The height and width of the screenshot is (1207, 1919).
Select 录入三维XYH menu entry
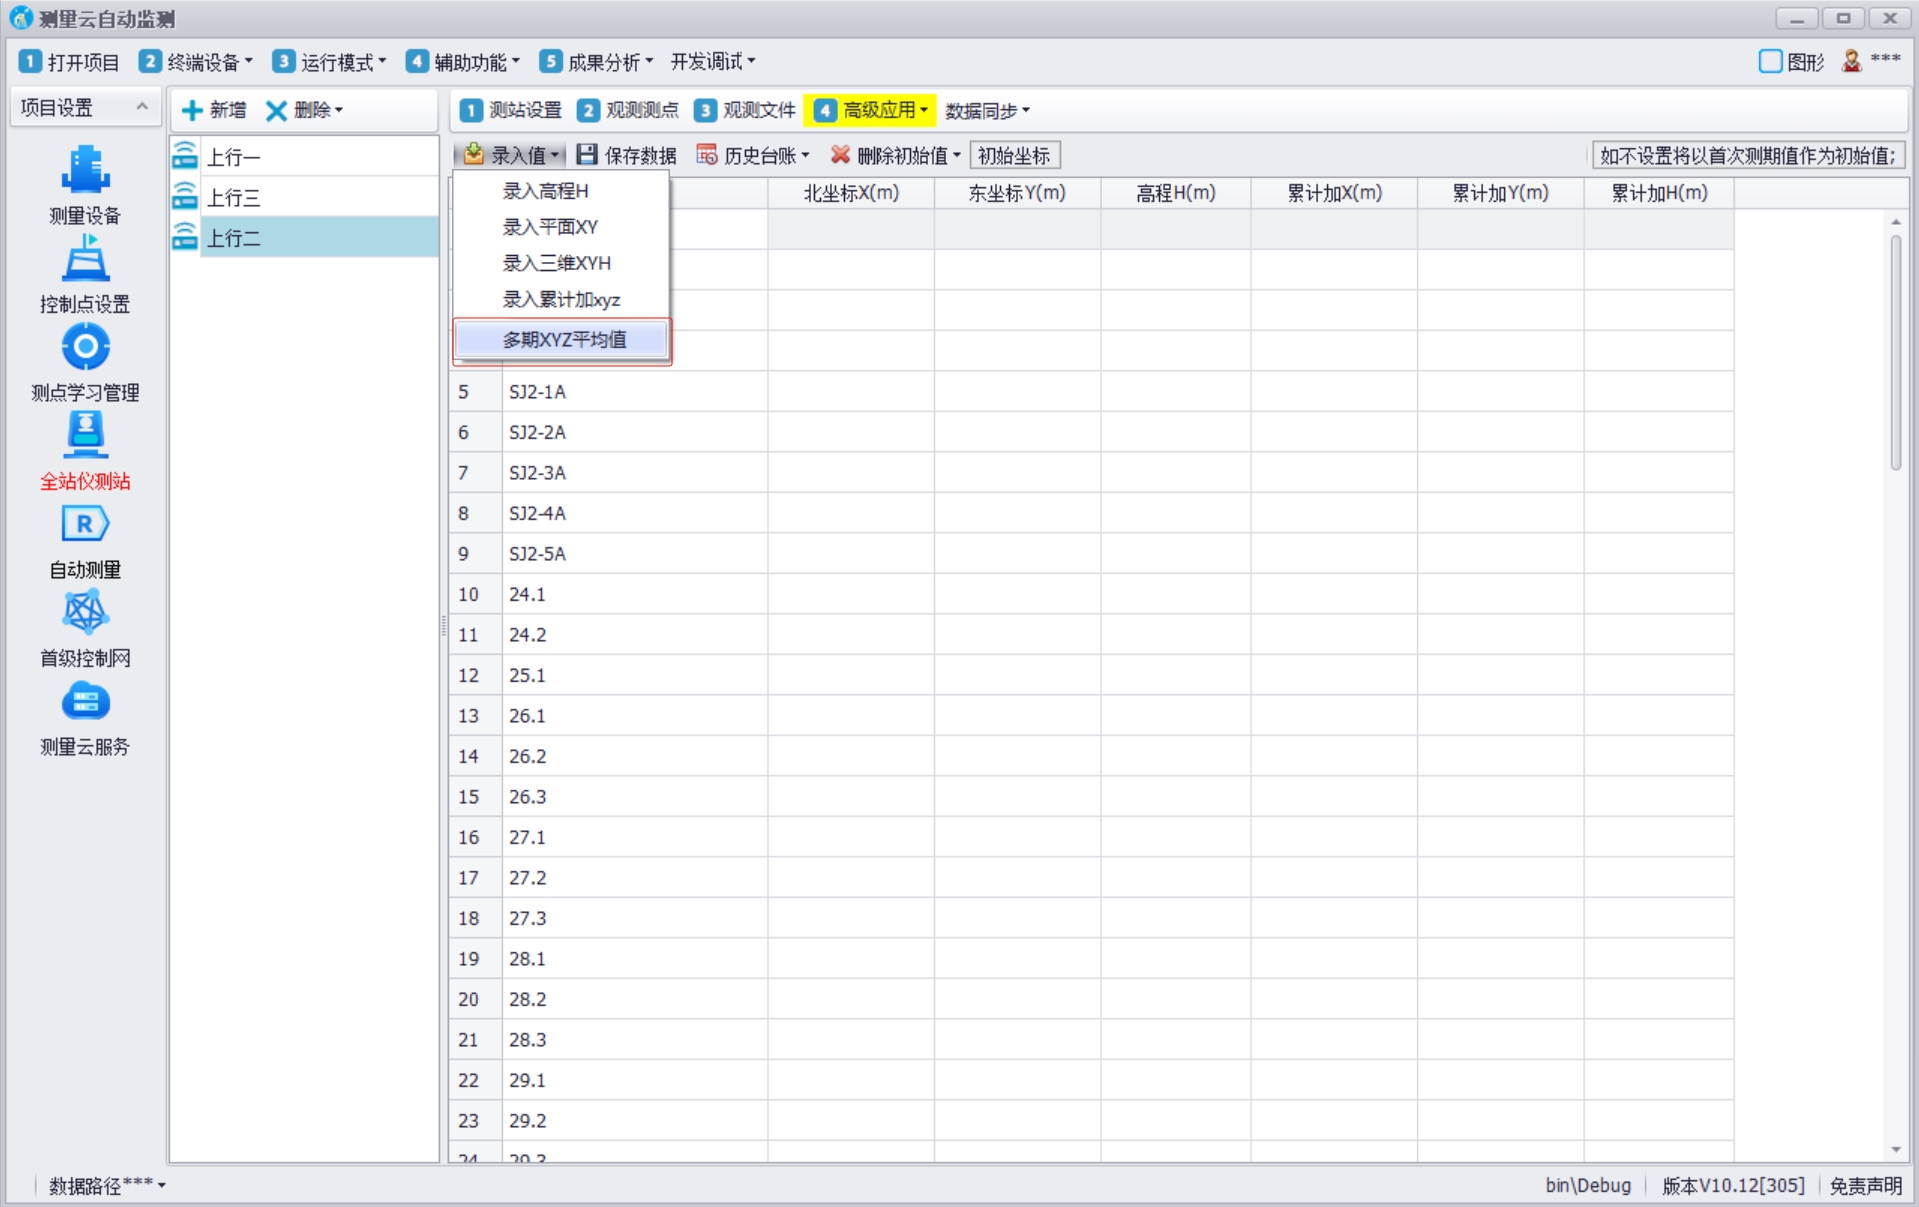point(556,263)
